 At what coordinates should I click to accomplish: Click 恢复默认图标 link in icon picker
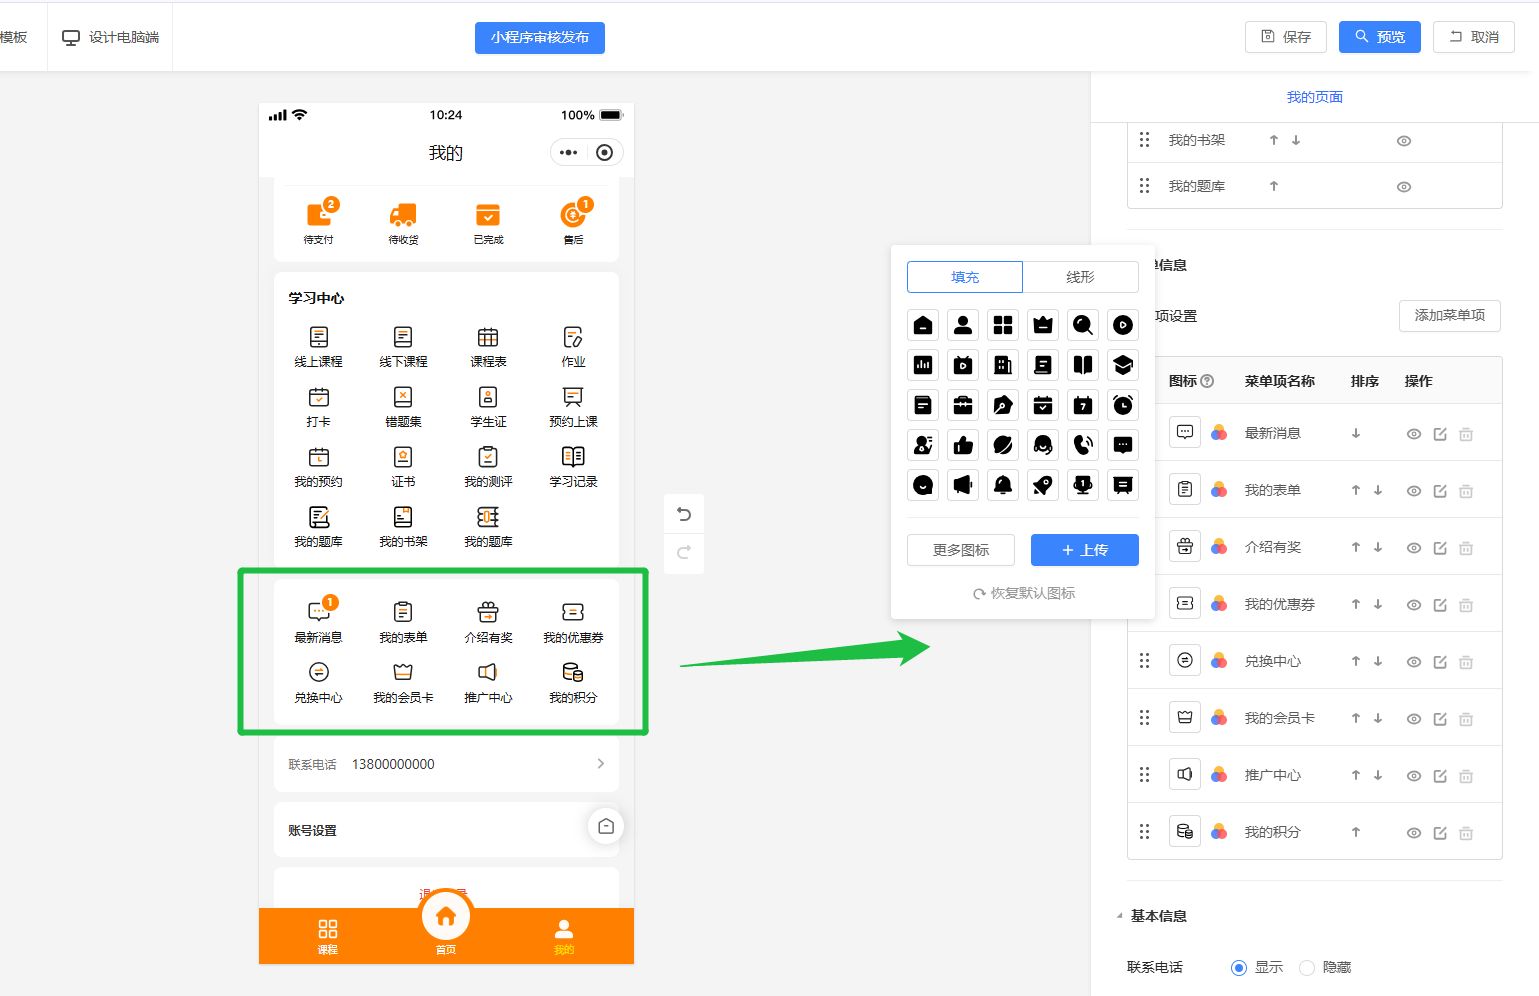click(1024, 593)
